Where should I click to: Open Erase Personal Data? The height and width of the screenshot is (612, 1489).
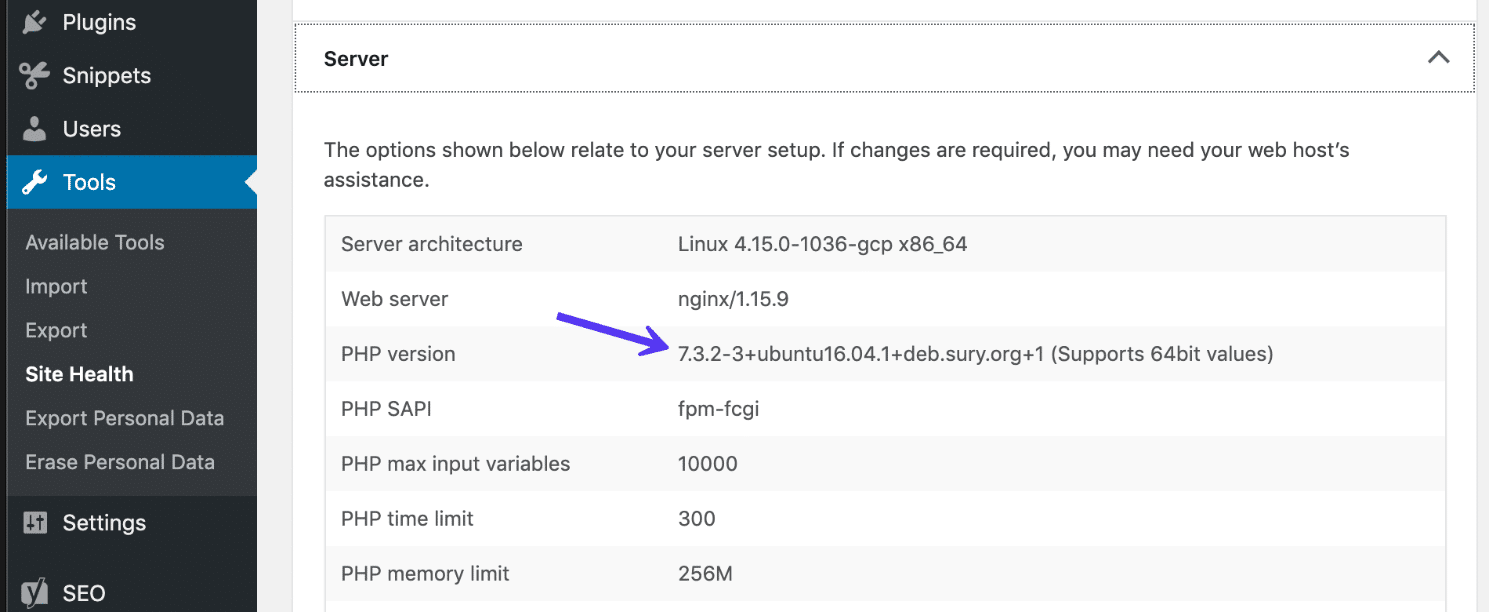(120, 462)
